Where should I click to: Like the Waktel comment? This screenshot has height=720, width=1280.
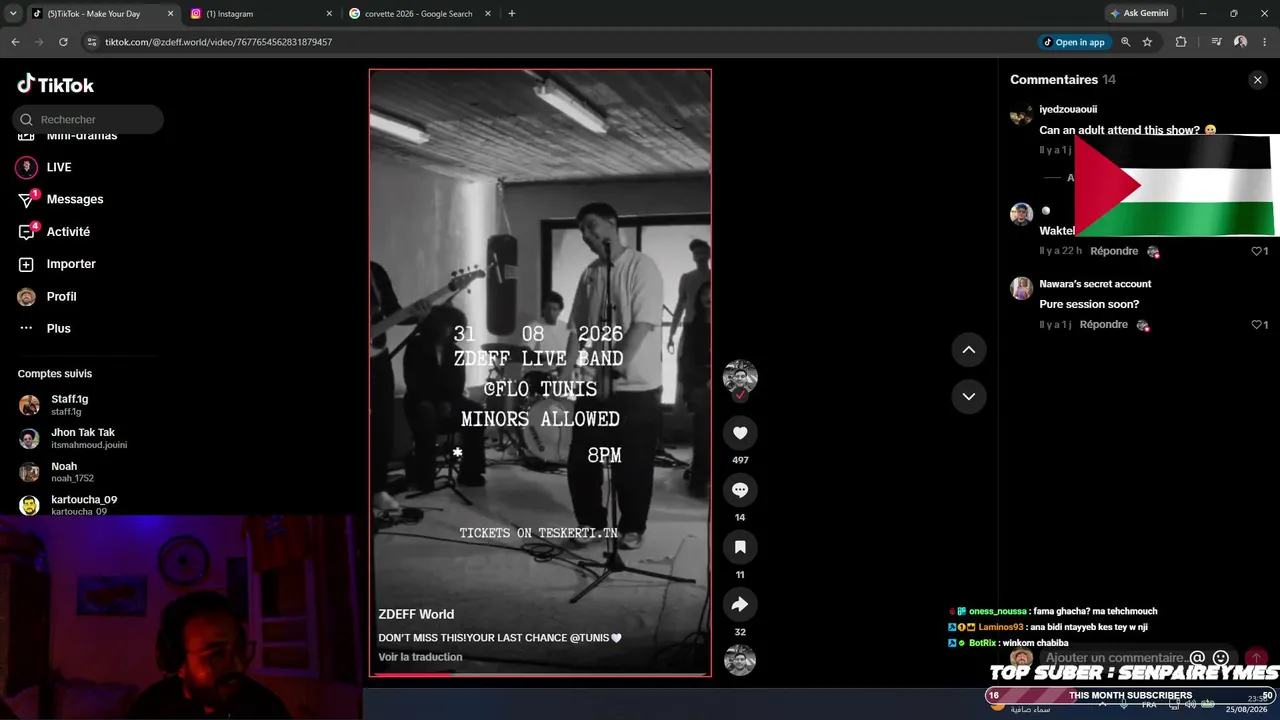(x=1257, y=251)
